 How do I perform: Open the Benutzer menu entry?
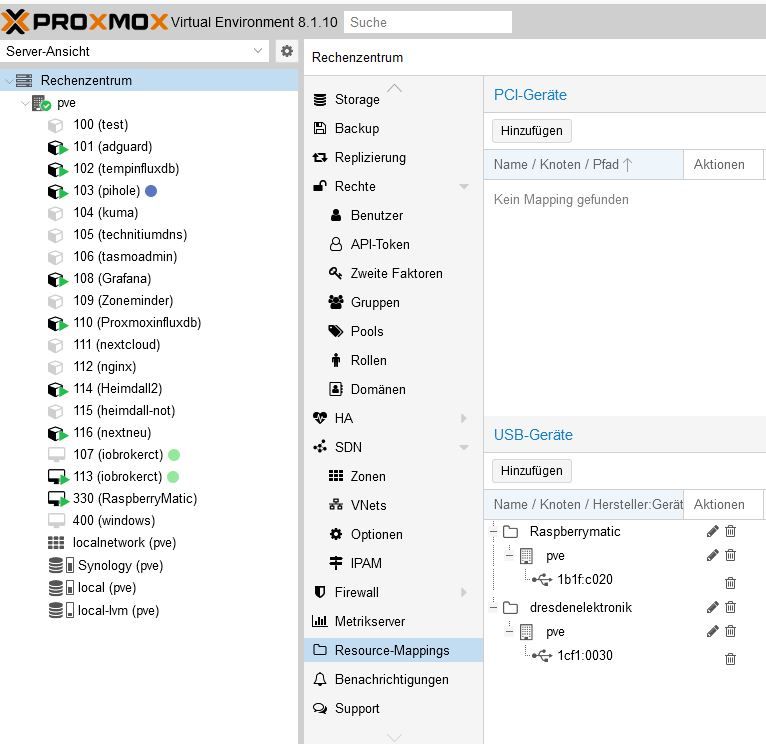393,215
